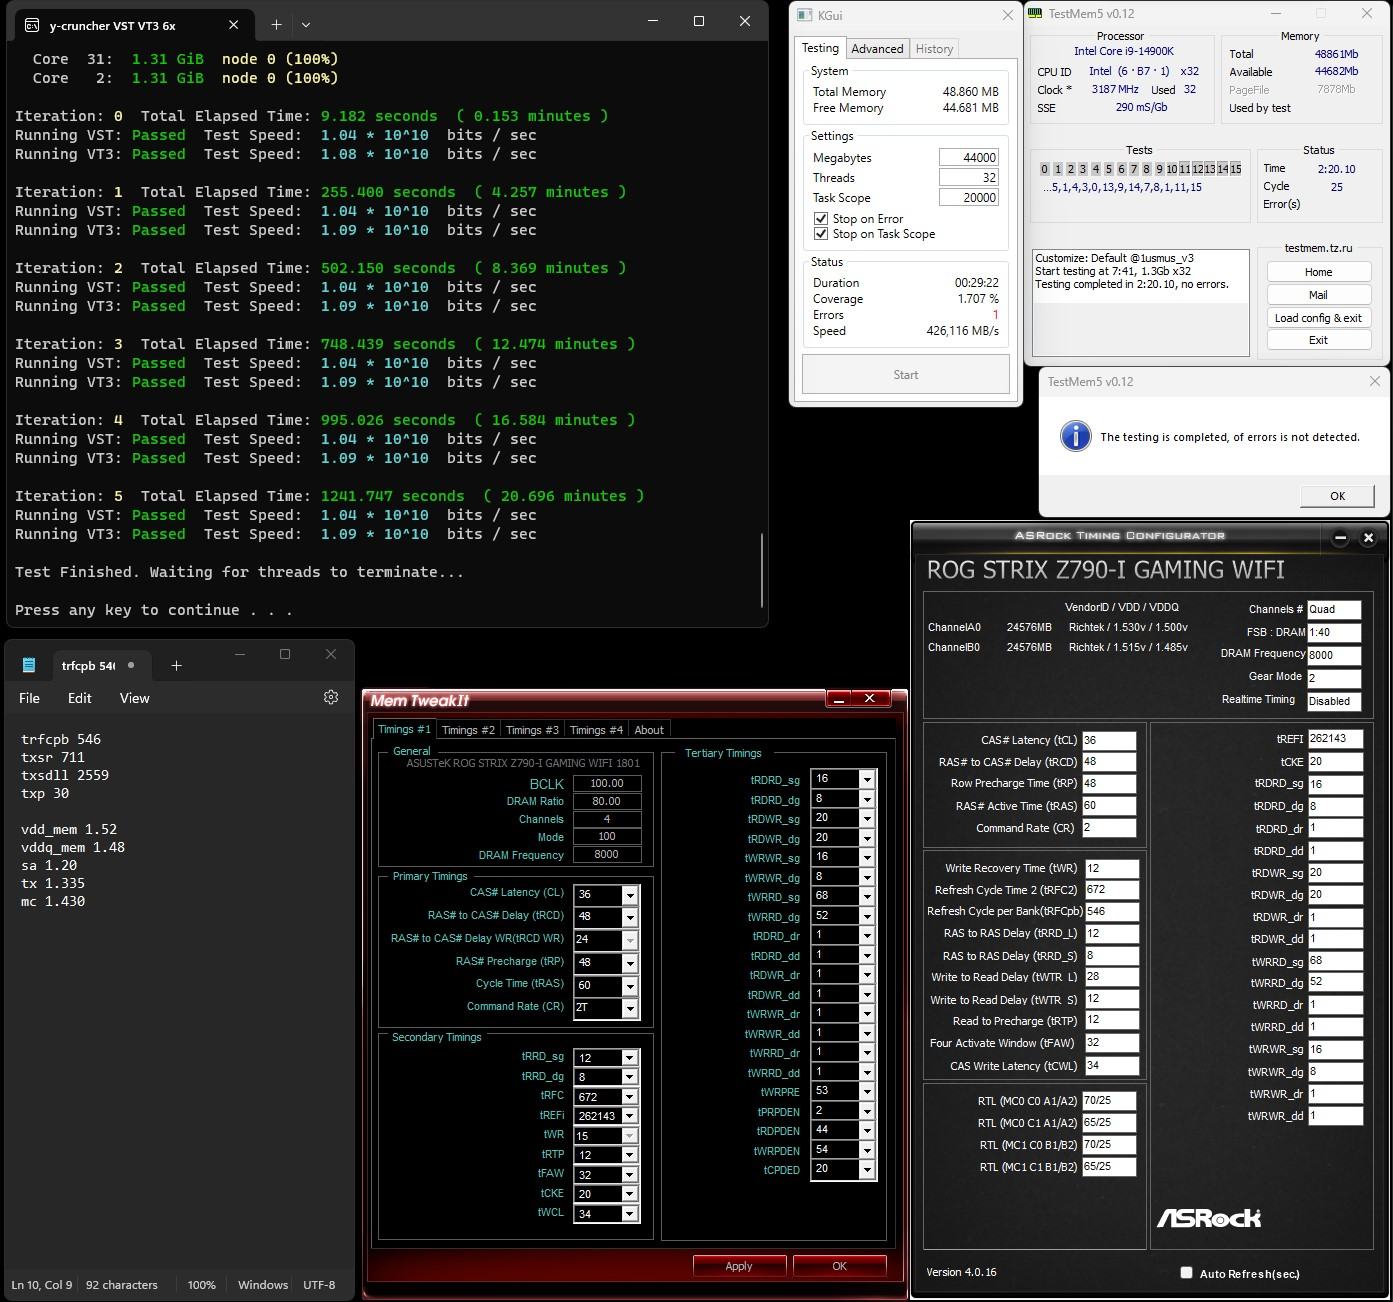Screen dimensions: 1393x1302
Task: Open Notepad View menu
Action: [134, 698]
